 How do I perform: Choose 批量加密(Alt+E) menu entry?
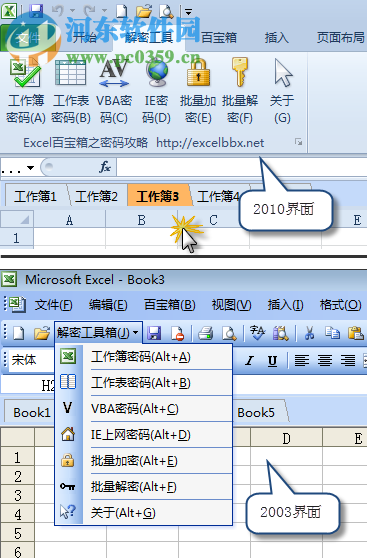[144, 461]
